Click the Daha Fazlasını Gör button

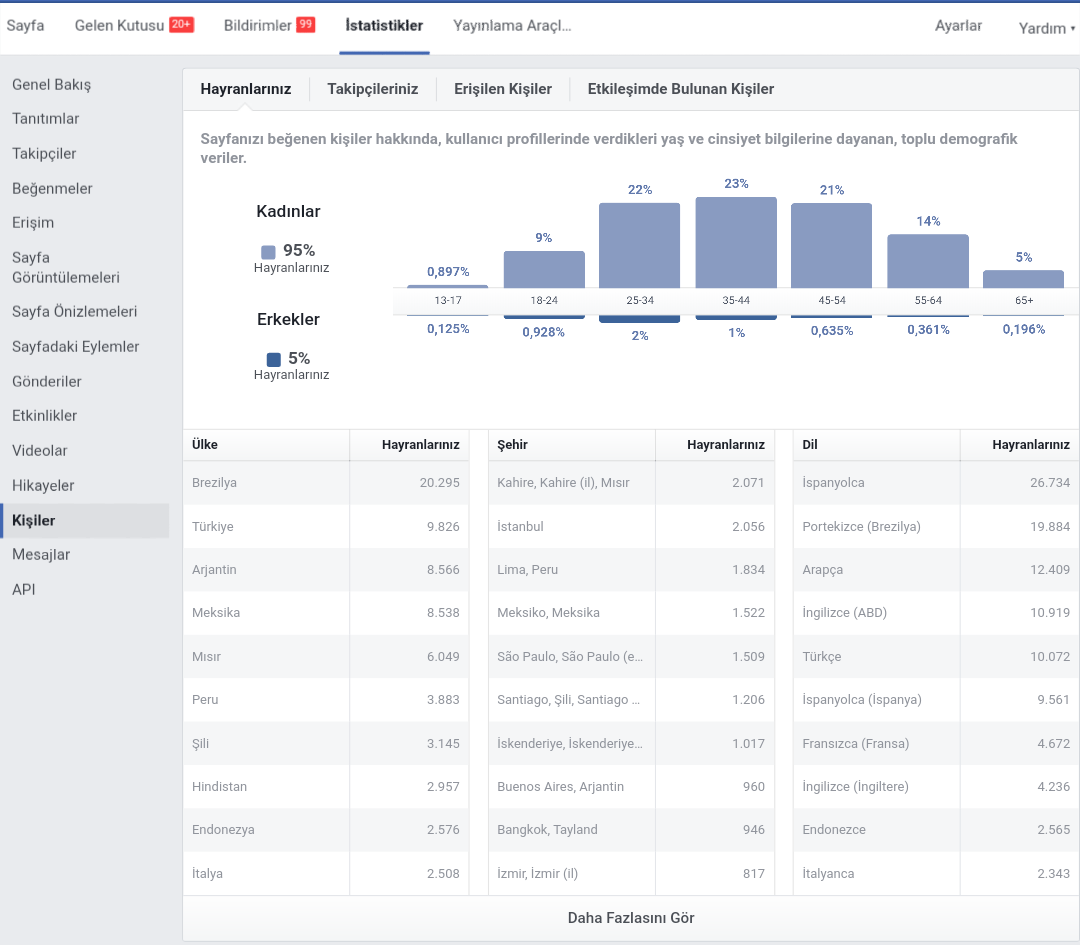631,918
